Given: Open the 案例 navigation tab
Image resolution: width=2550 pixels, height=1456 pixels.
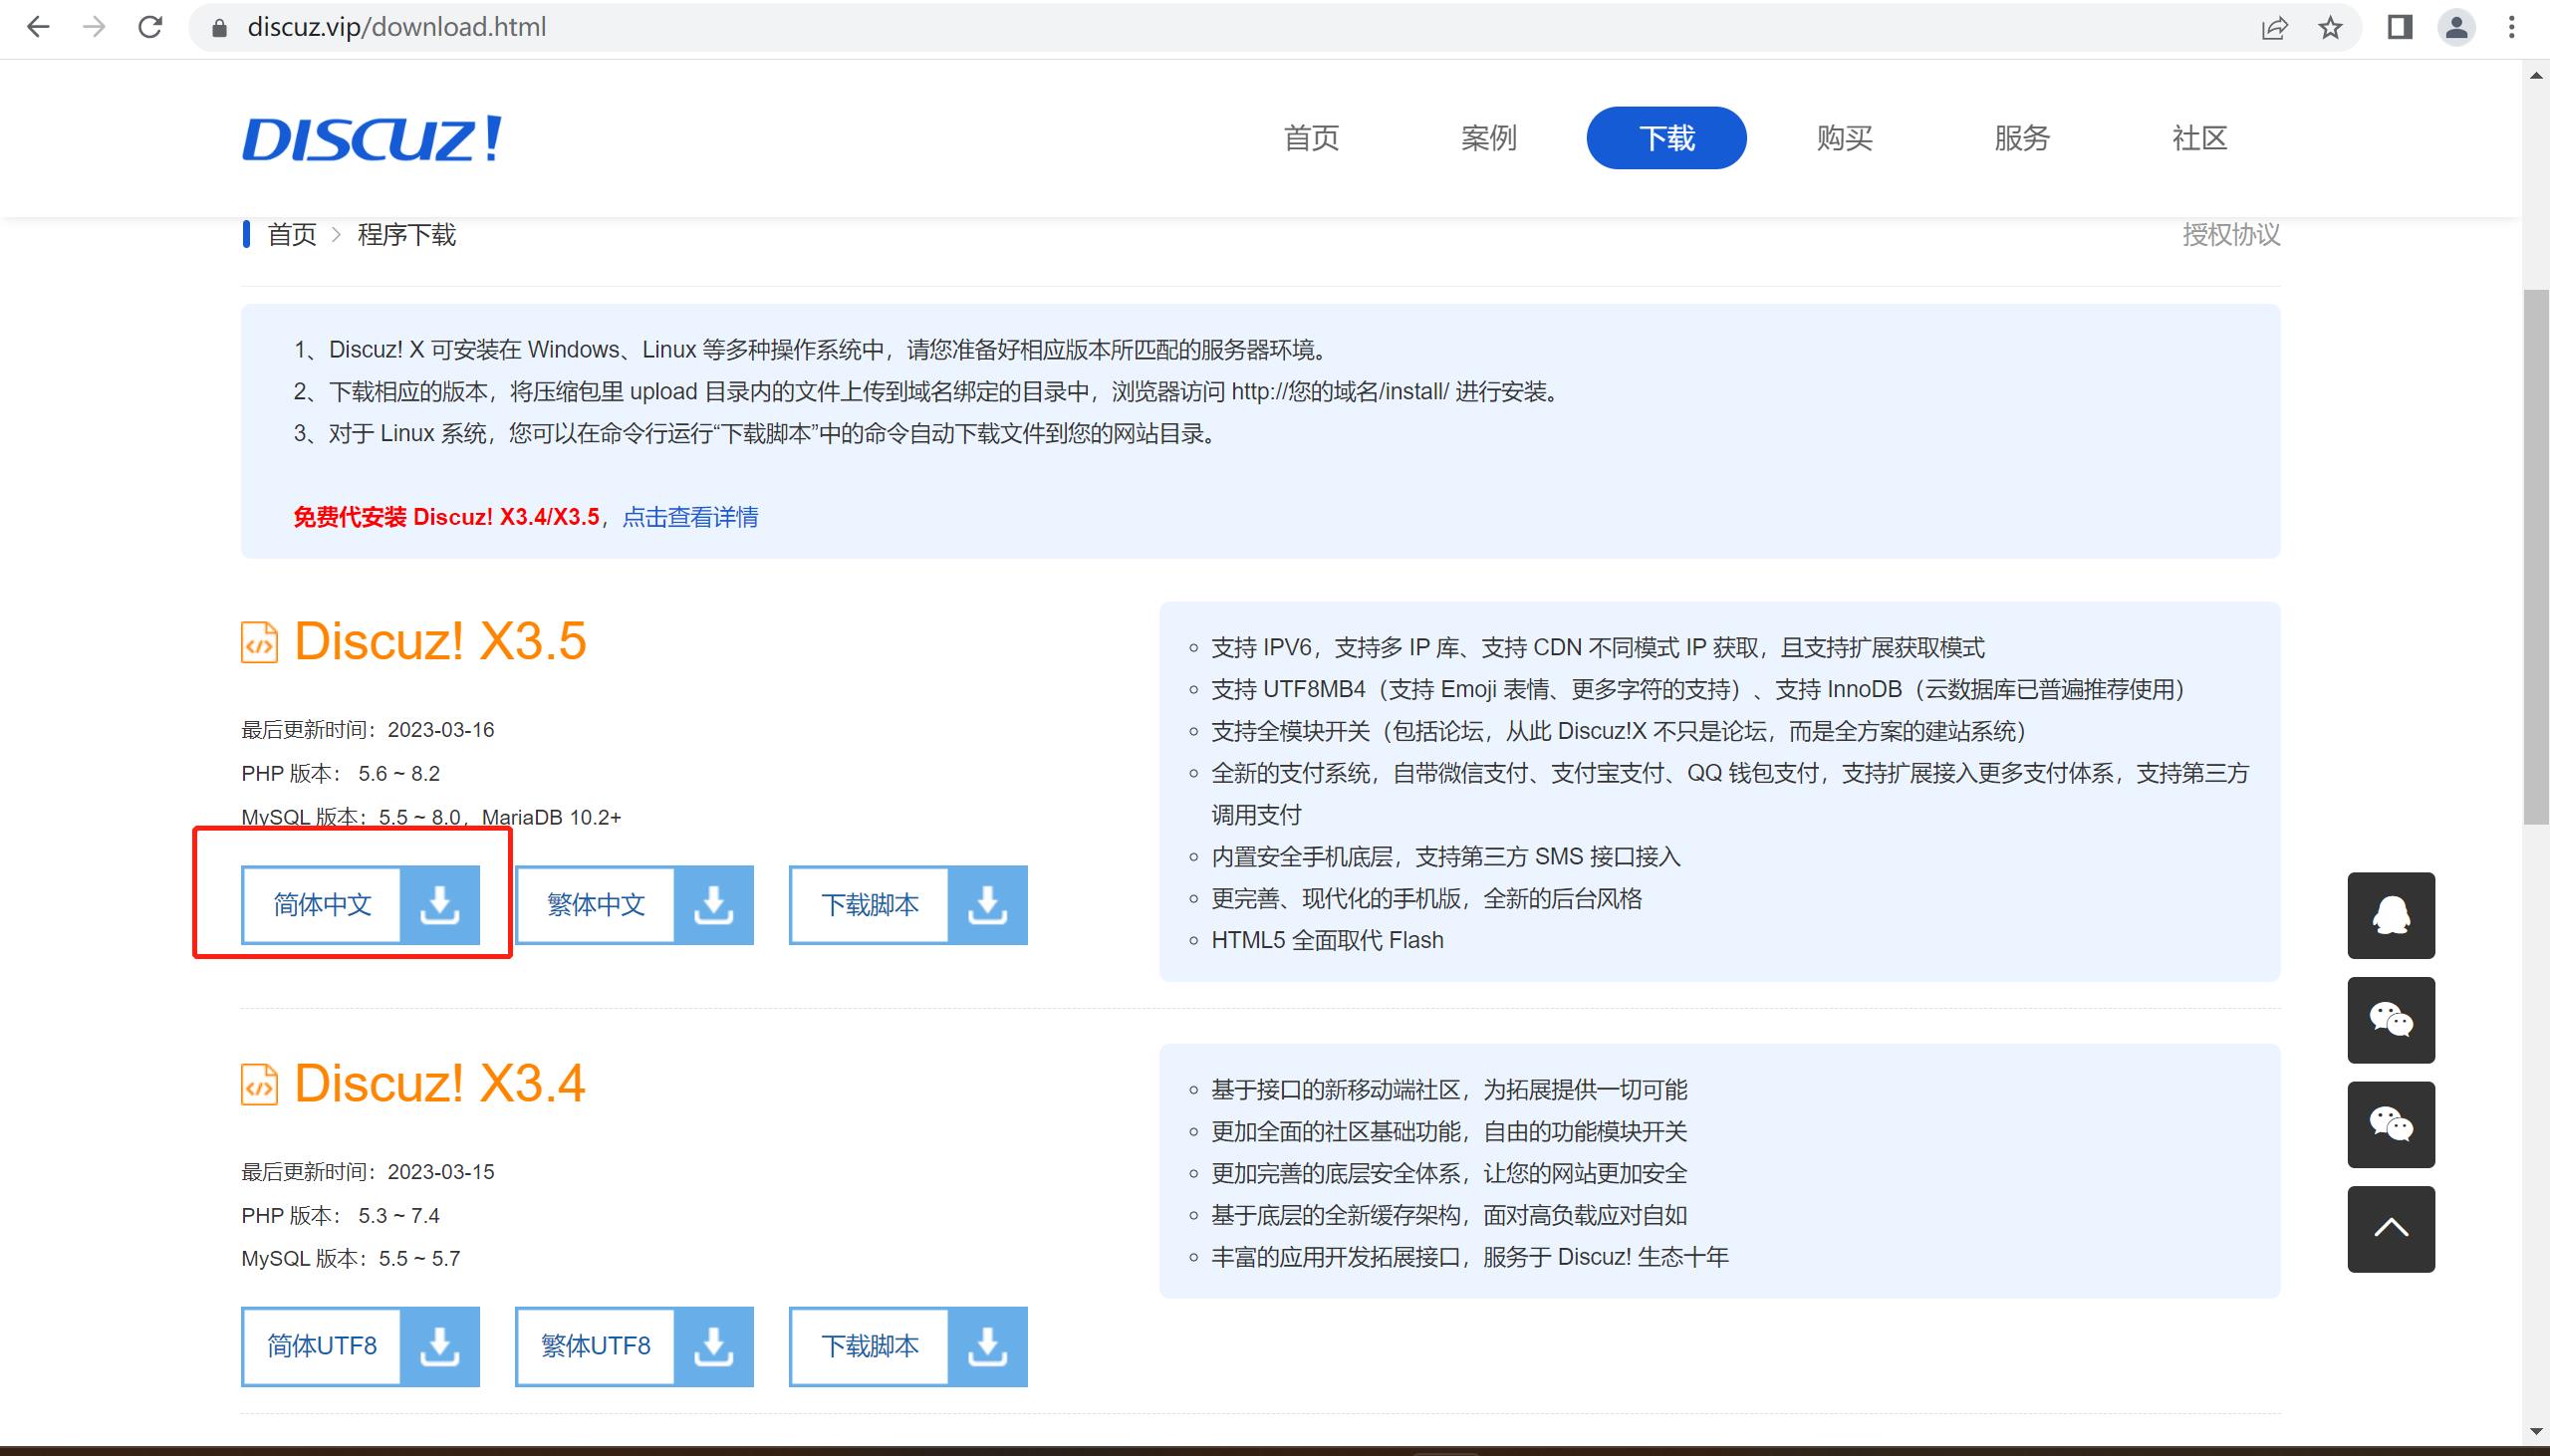Looking at the screenshot, I should coord(1489,138).
